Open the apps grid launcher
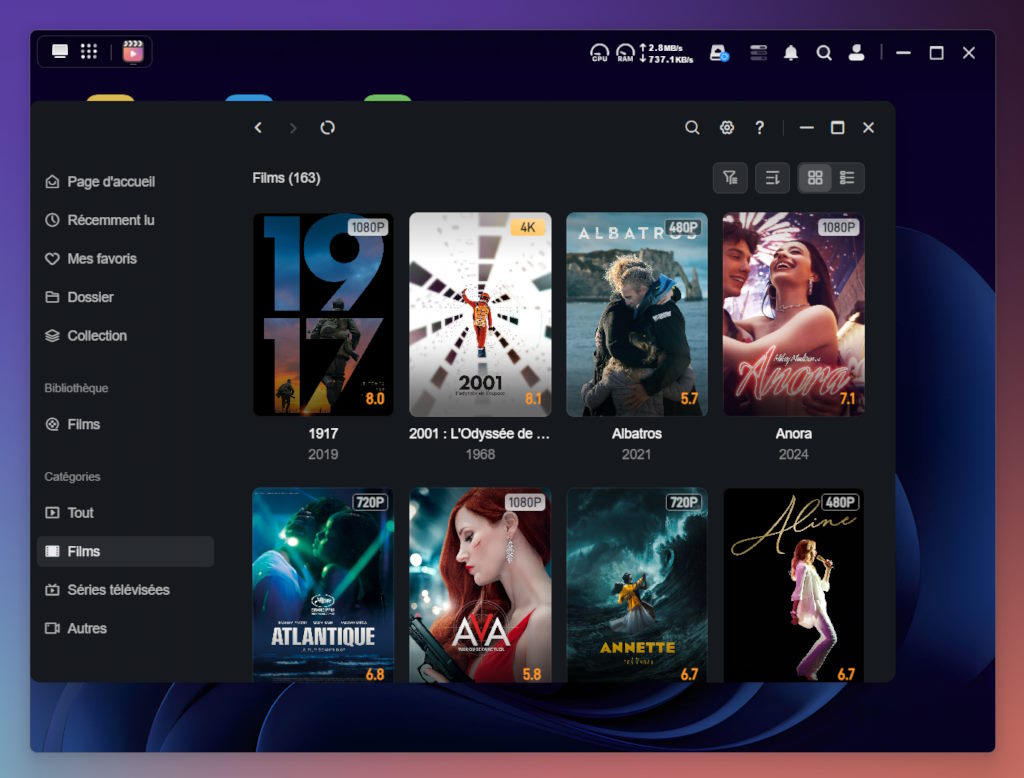 click(89, 52)
